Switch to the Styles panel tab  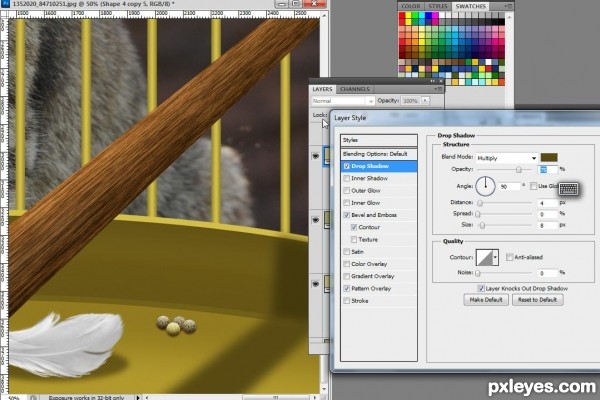[x=438, y=6]
